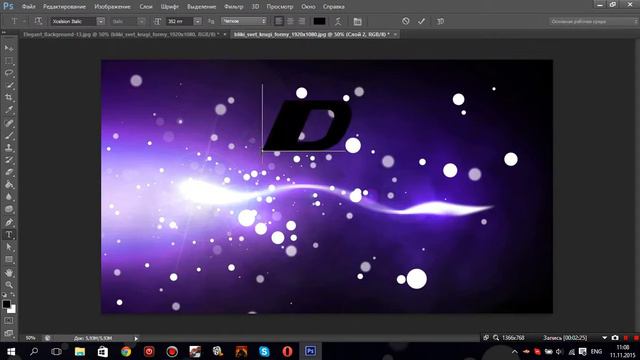The width and height of the screenshot is (640, 360).
Task: Open Google Chrome from the taskbar
Action: click(126, 351)
